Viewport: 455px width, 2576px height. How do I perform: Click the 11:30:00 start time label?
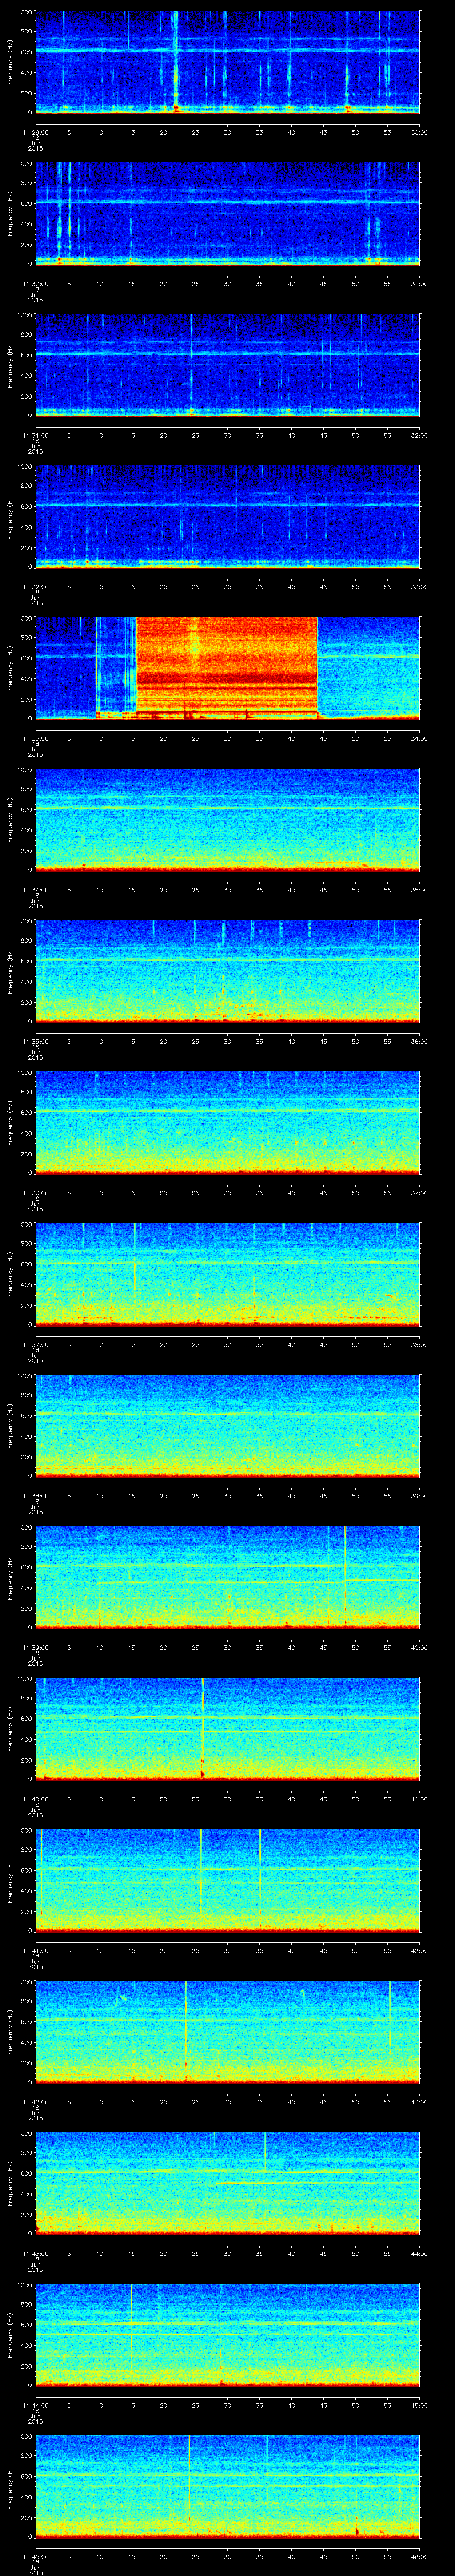35,284
